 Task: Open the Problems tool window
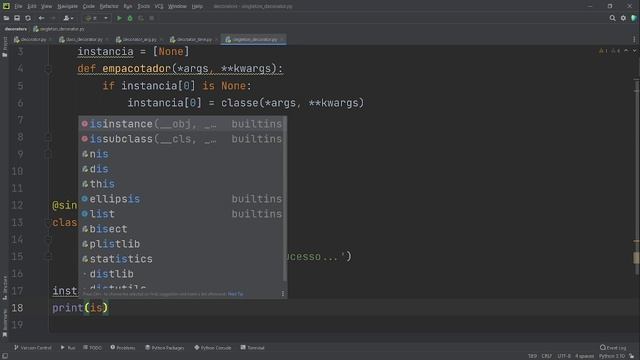pyautogui.click(x=122, y=348)
